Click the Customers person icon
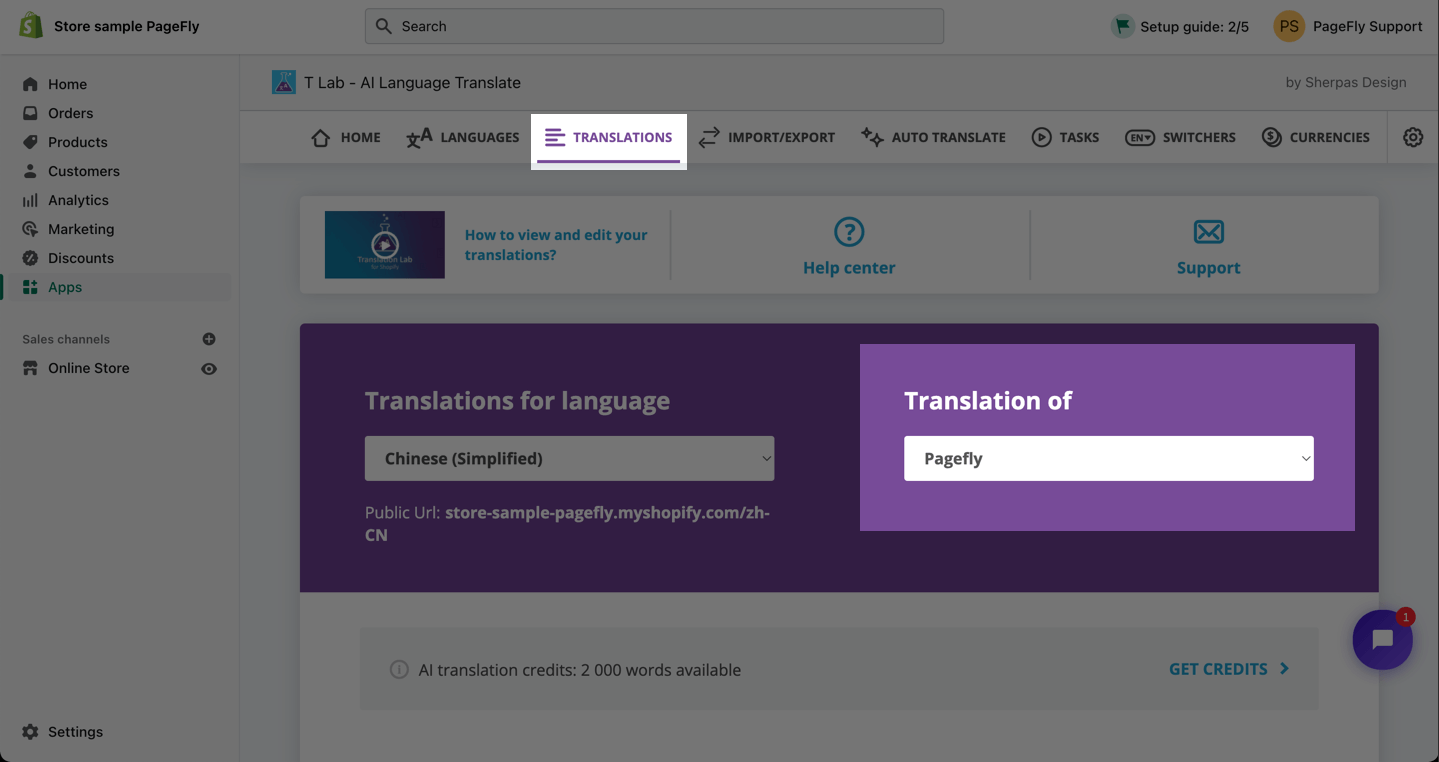This screenshot has width=1439, height=762. pyautogui.click(x=30, y=171)
